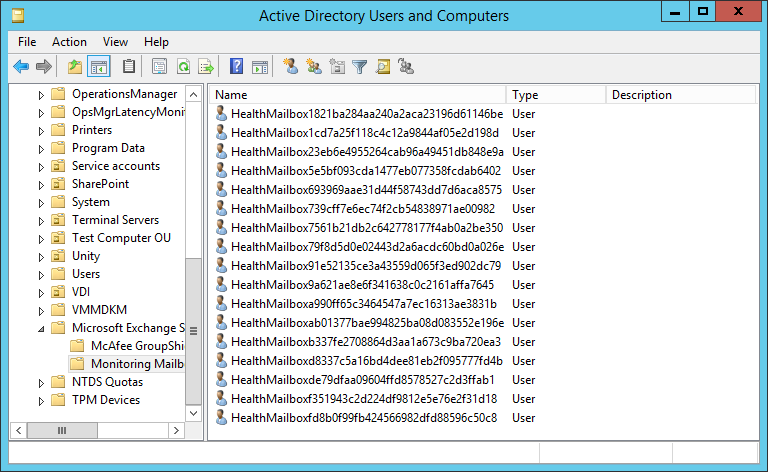Select HealthMailboxde79dfaa09604ffd8578527c2d3ffab1 user
Image resolution: width=768 pixels, height=472 pixels.
point(363,380)
